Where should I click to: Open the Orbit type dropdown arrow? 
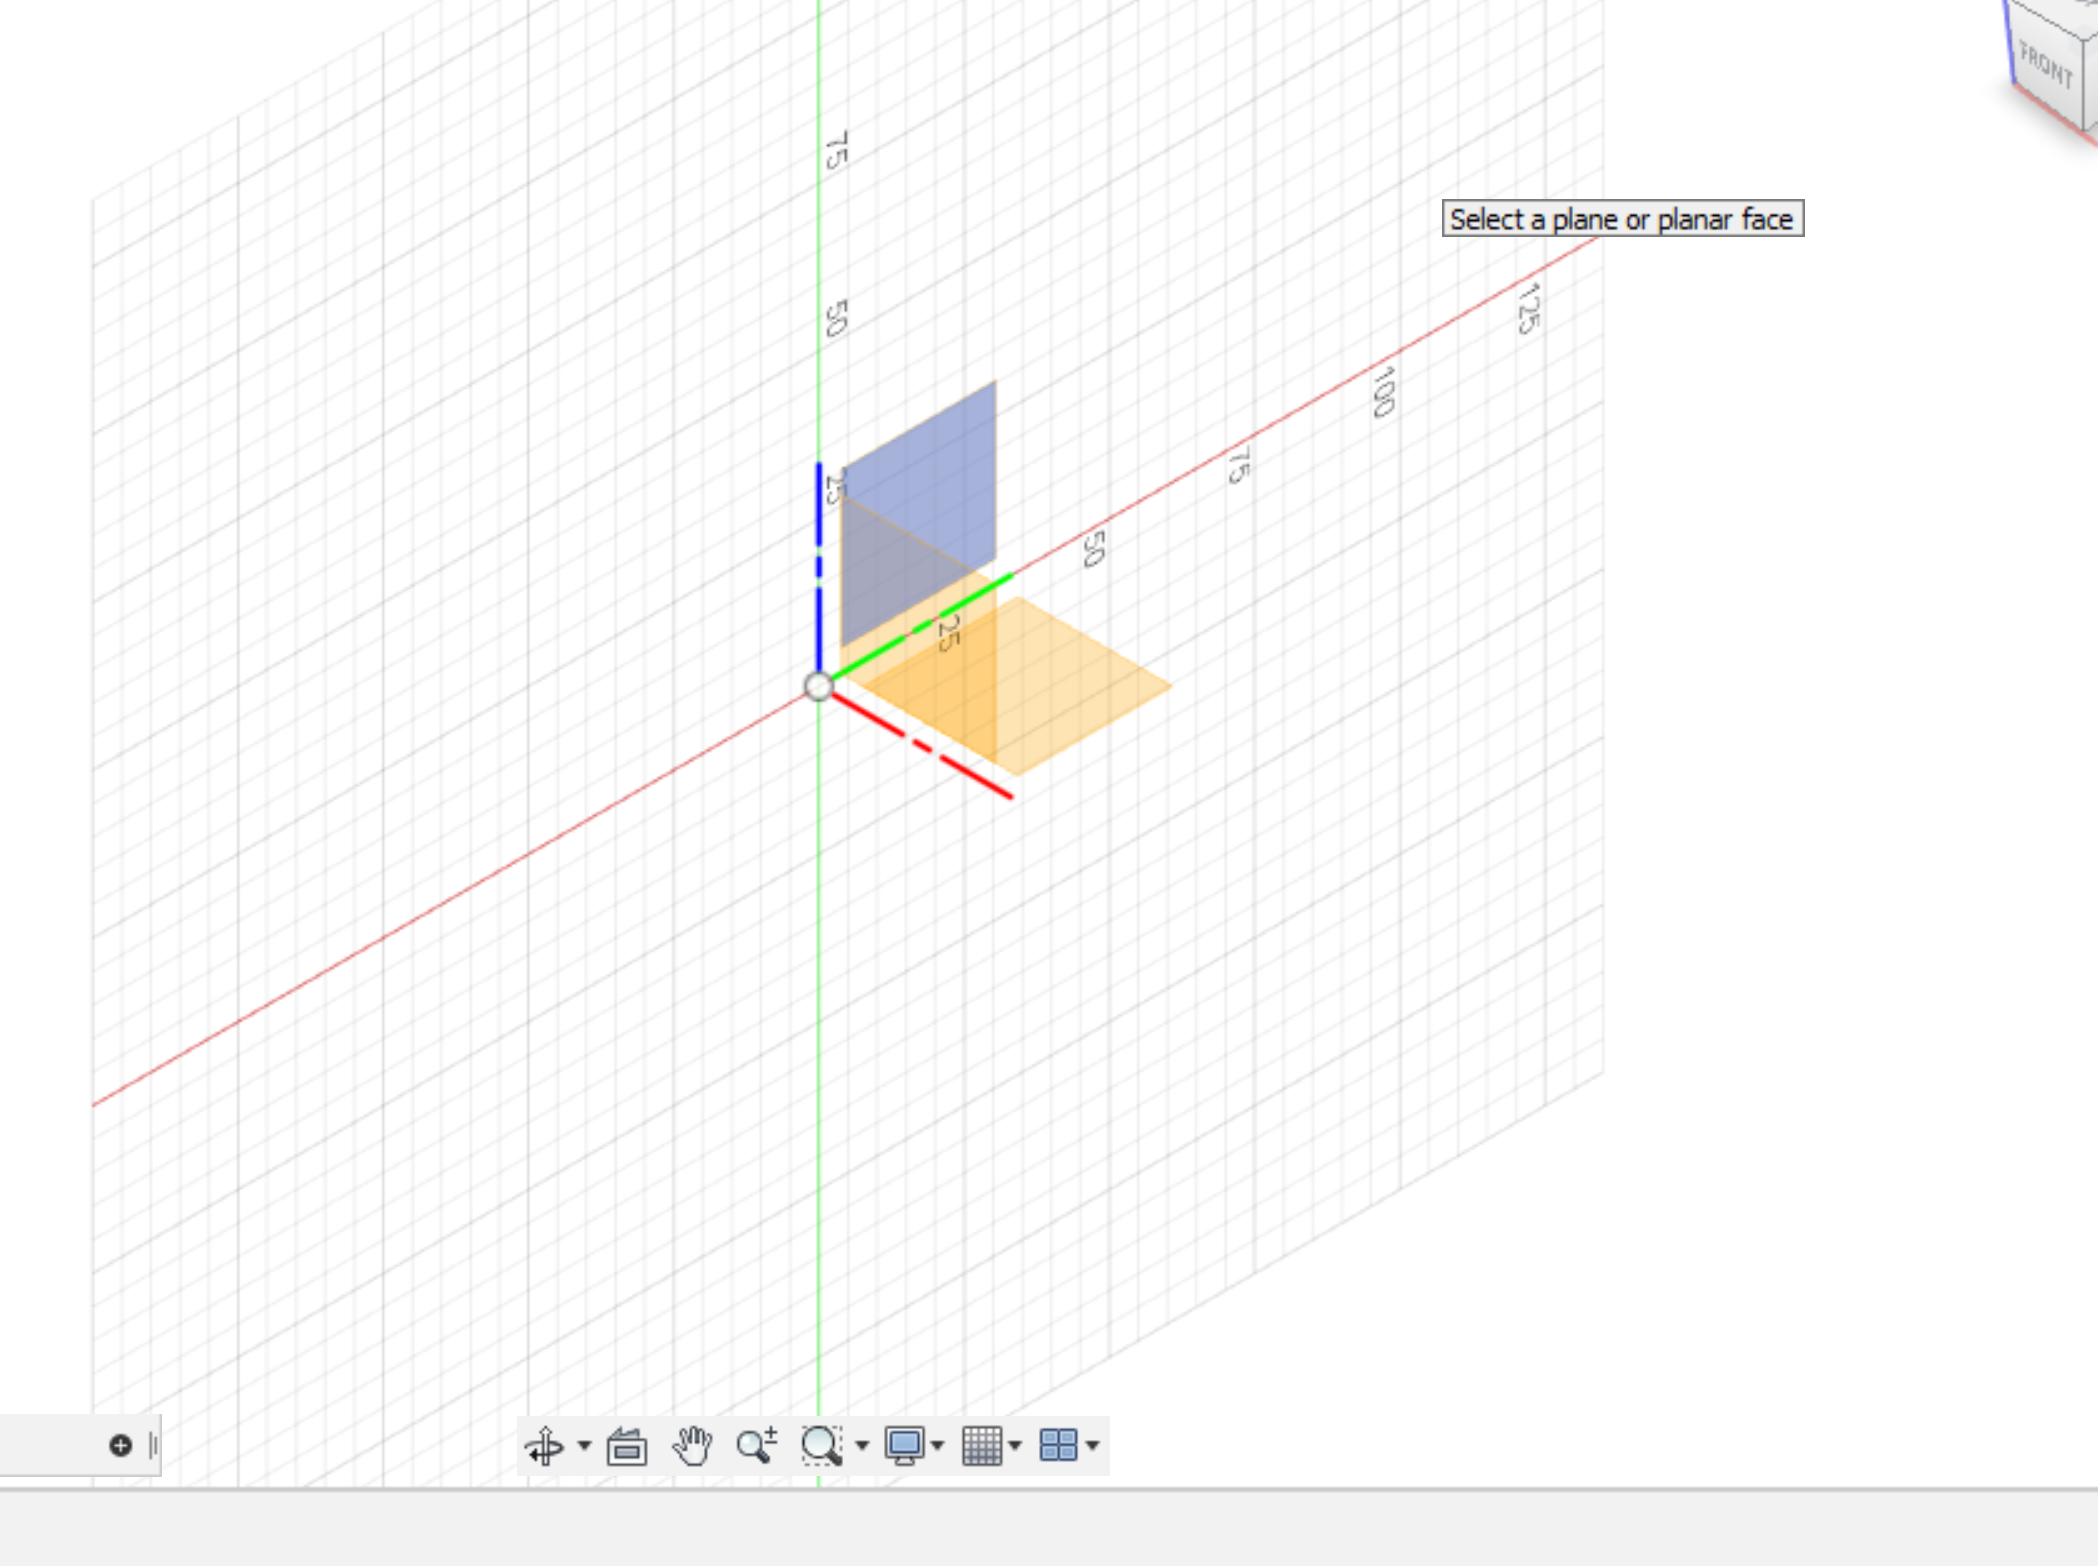584,1445
